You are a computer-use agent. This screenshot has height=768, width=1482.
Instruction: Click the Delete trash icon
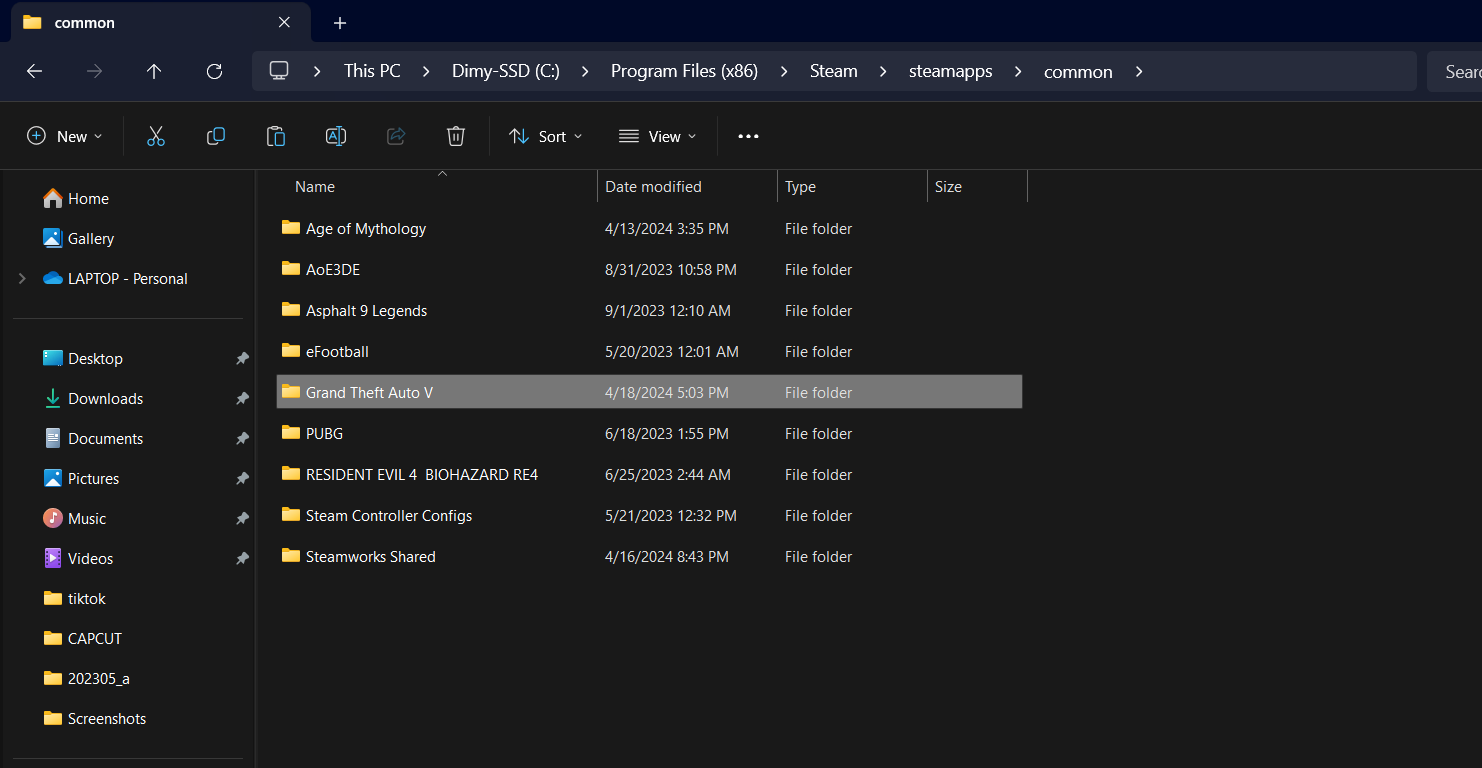click(455, 135)
